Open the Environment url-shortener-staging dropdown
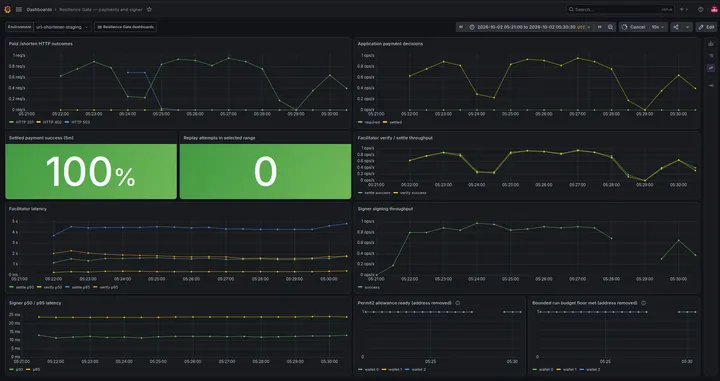Image resolution: width=720 pixels, height=381 pixels. [62, 27]
